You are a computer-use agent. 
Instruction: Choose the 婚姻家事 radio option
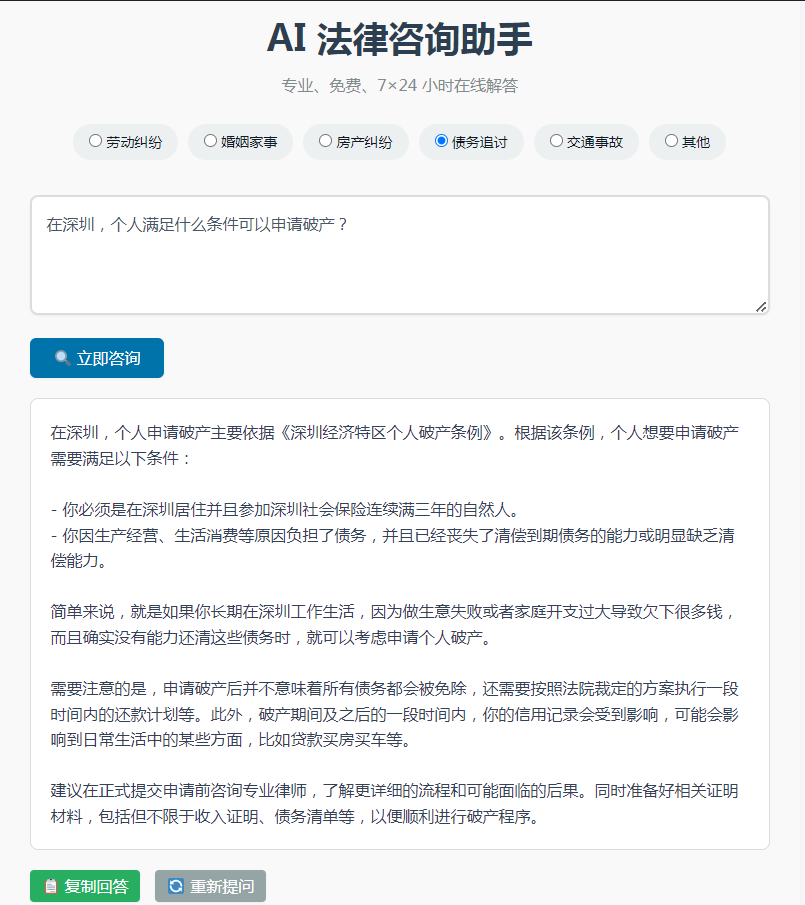click(211, 141)
